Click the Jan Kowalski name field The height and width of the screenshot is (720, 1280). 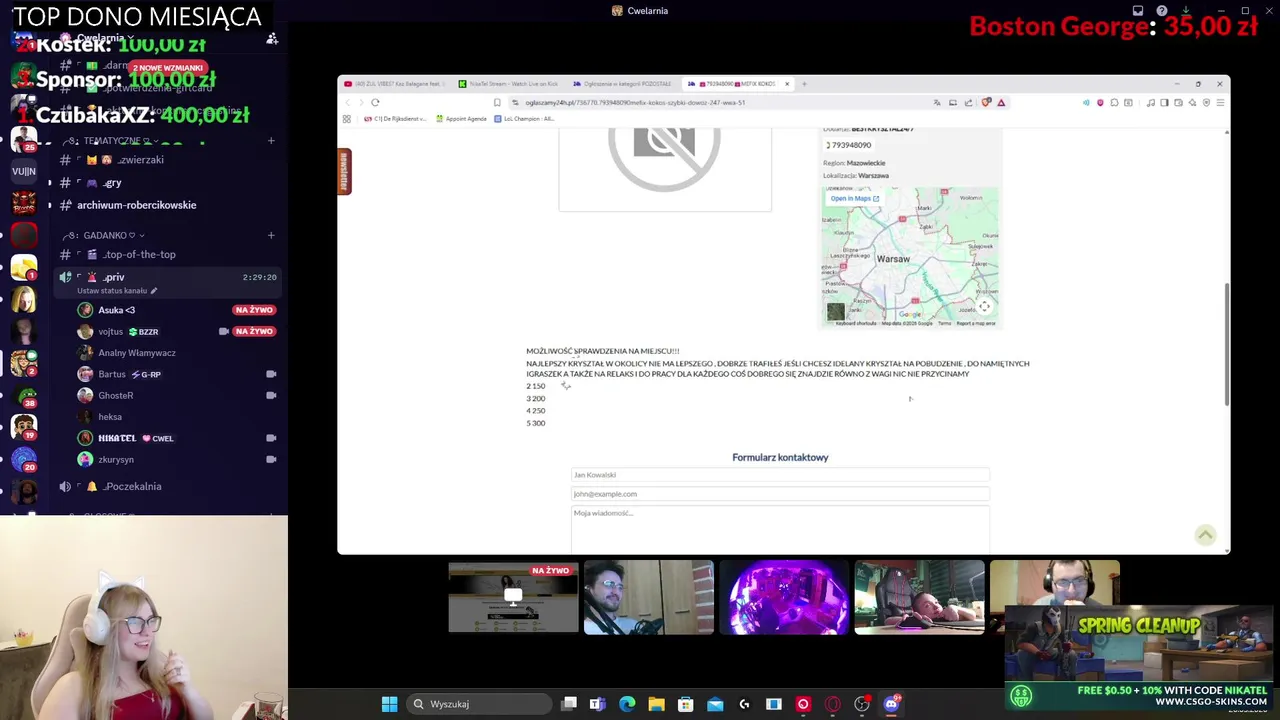tap(780, 475)
